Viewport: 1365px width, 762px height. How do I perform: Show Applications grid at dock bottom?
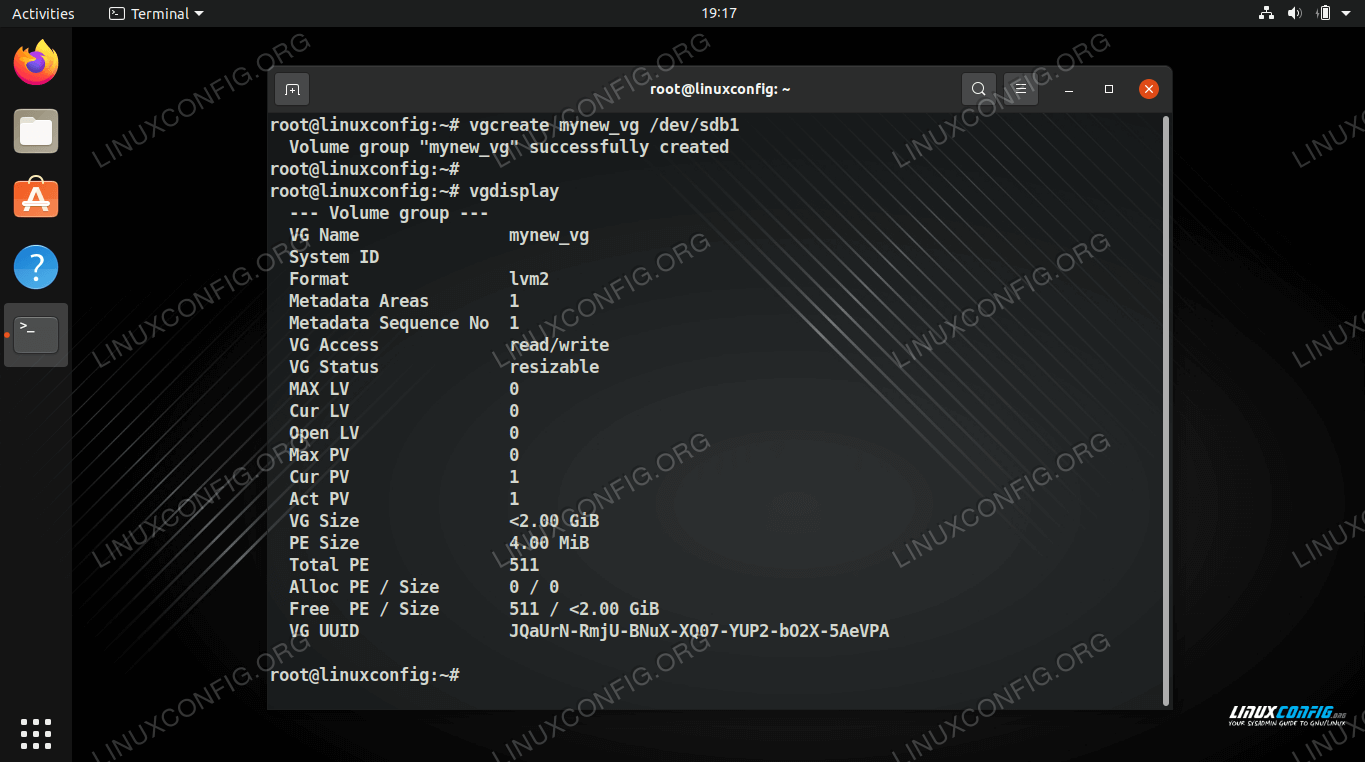36,733
